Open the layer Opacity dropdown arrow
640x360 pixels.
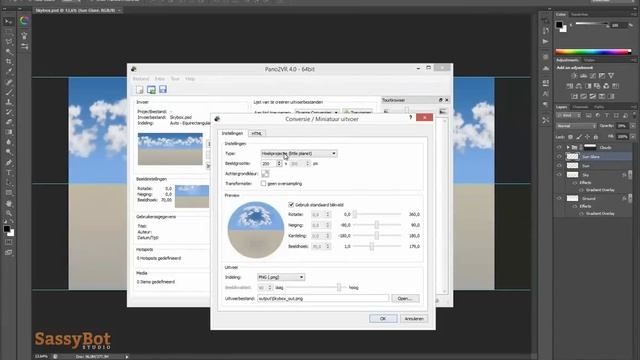633,126
